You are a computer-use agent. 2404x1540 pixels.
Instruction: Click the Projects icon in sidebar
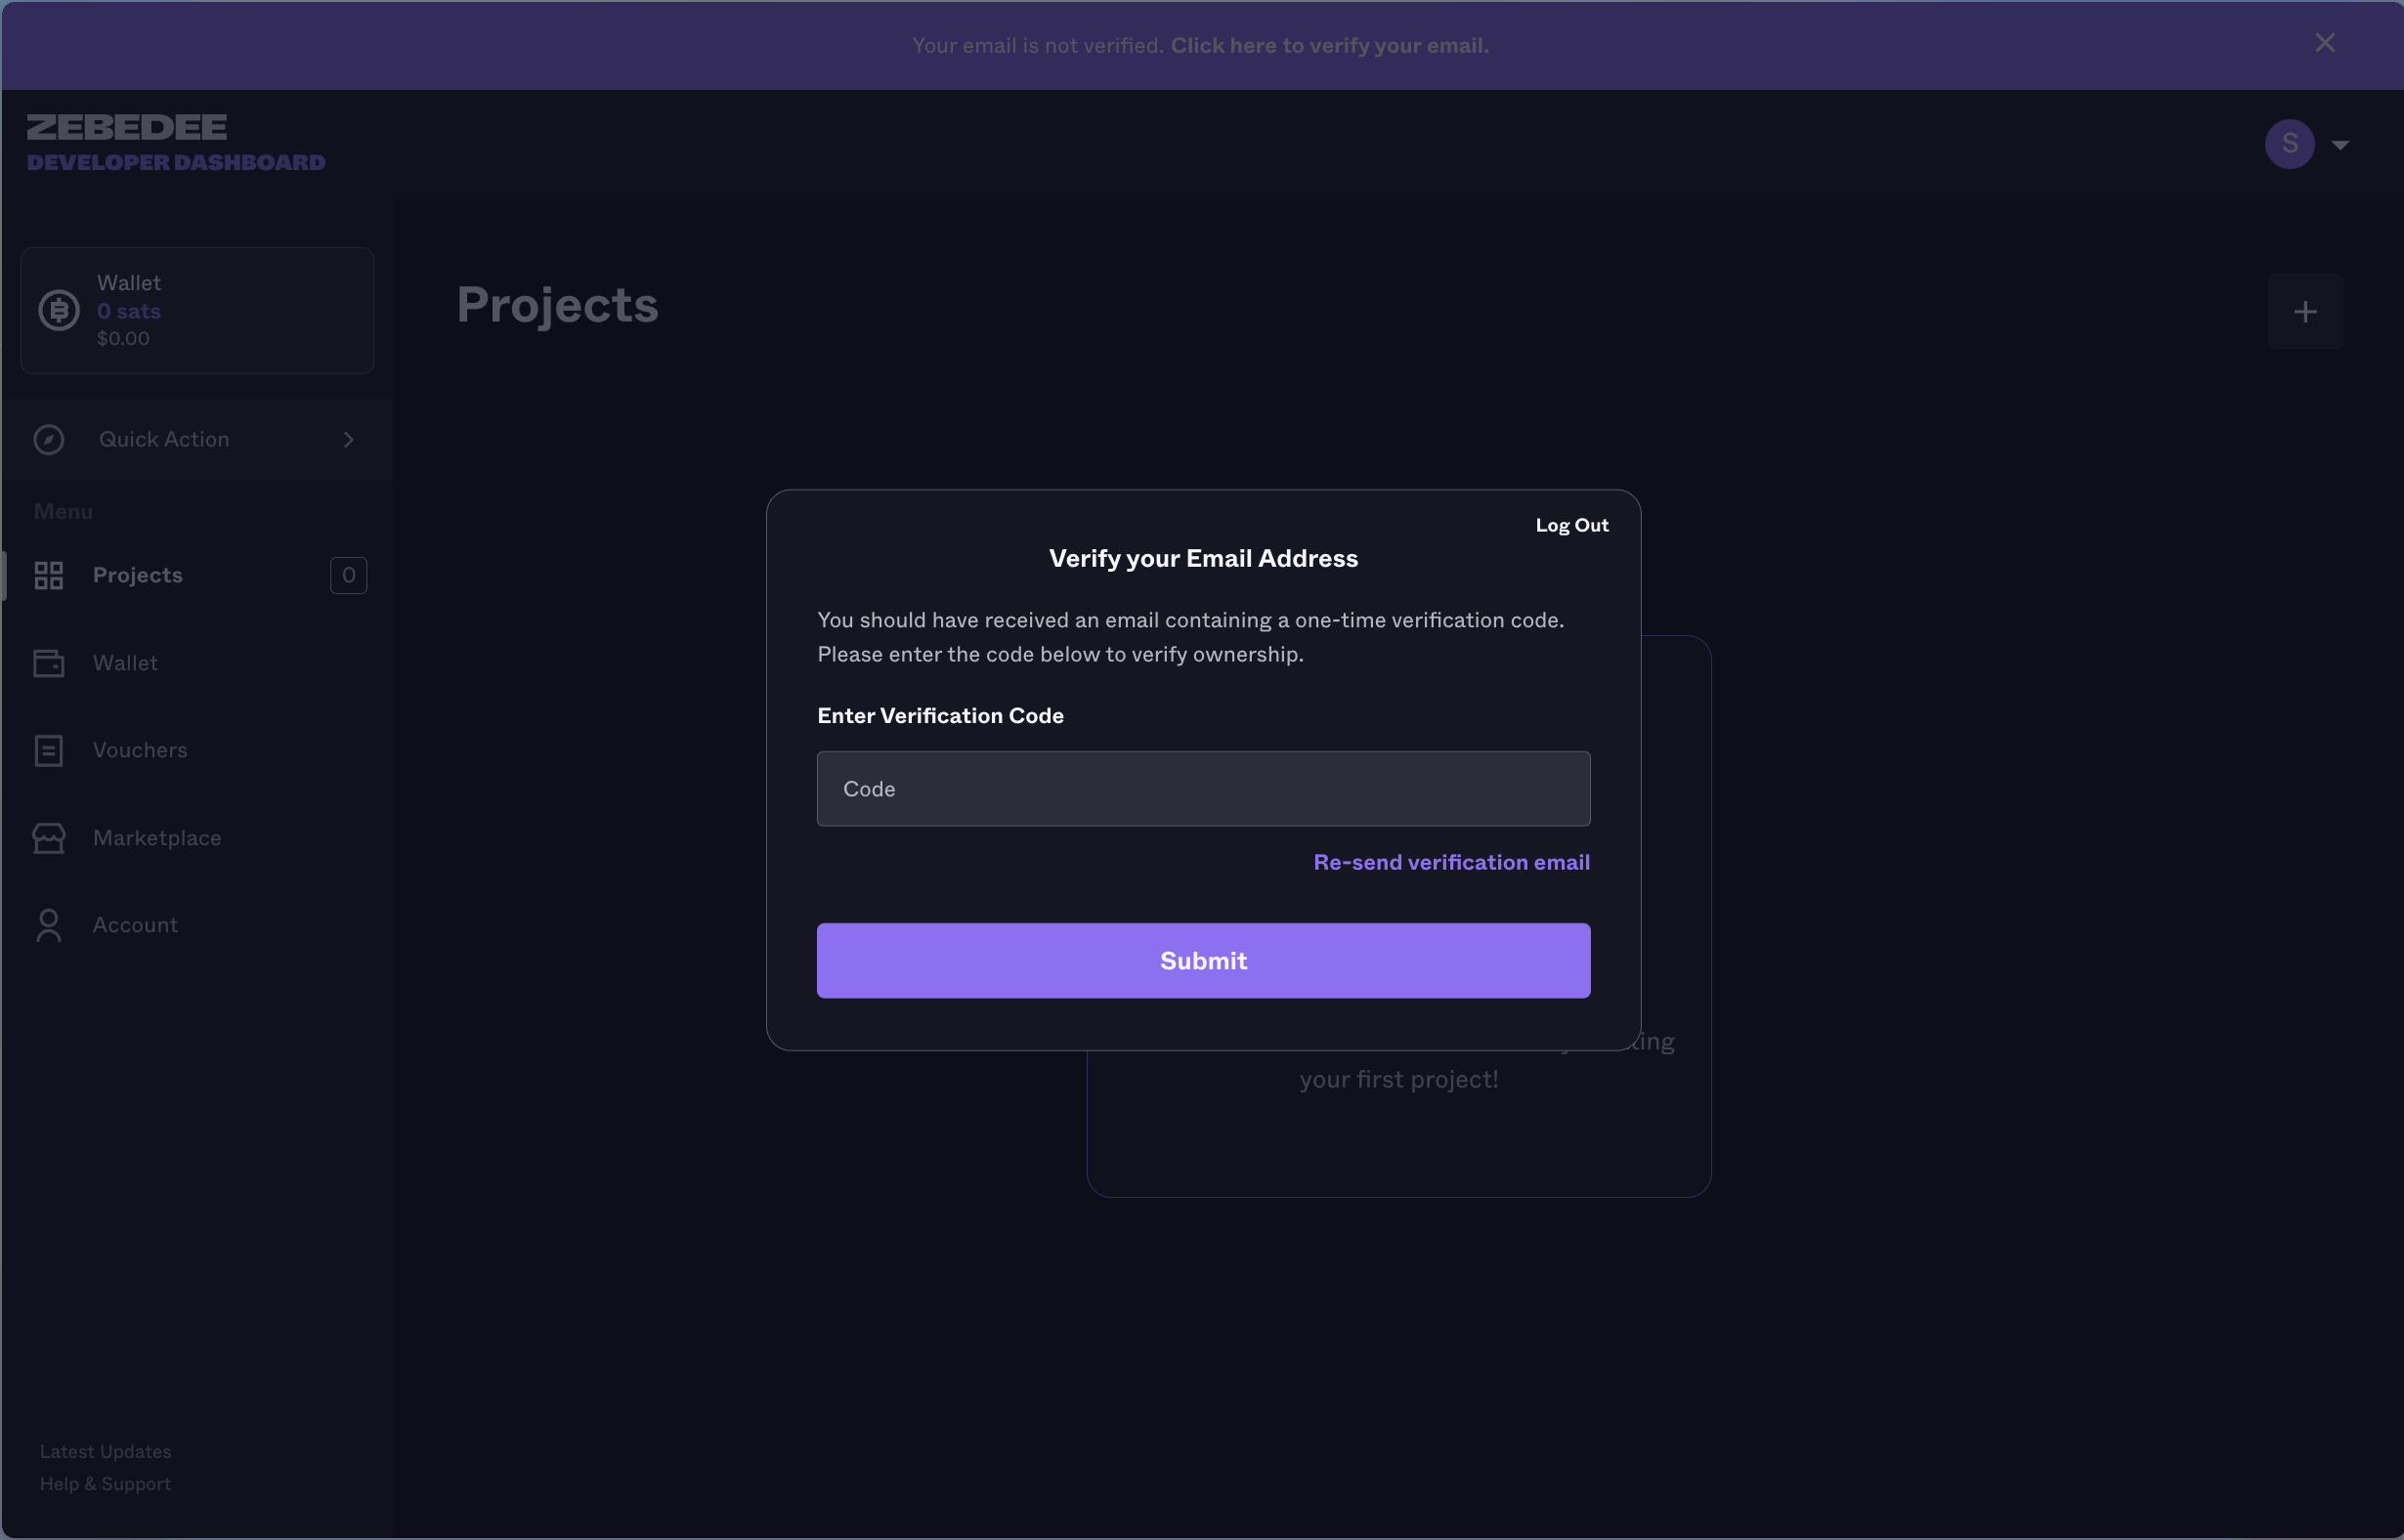(47, 575)
